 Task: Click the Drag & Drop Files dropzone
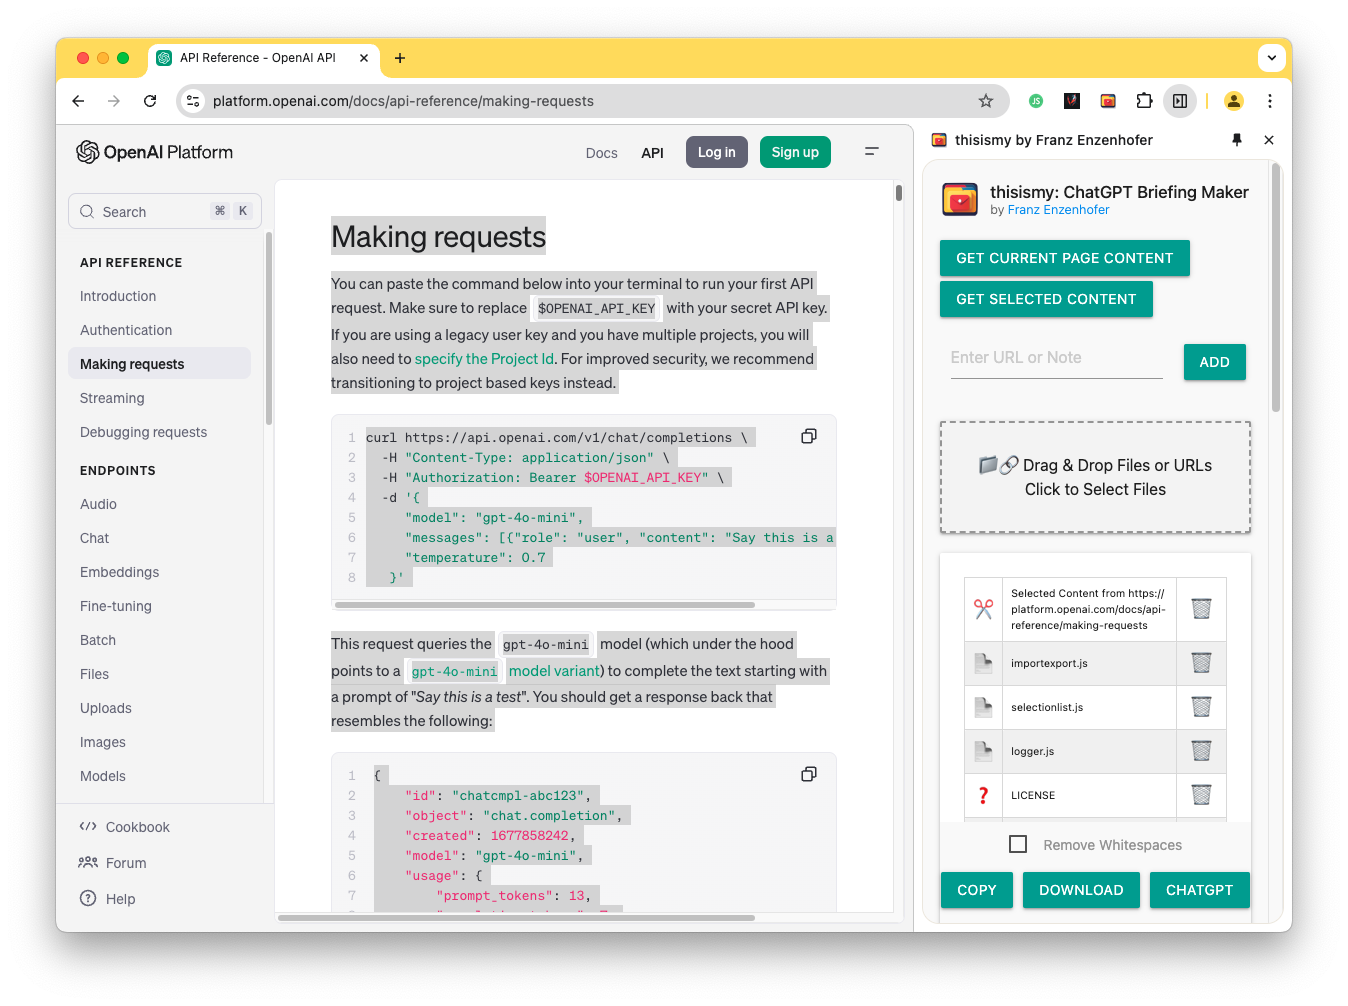pos(1095,477)
